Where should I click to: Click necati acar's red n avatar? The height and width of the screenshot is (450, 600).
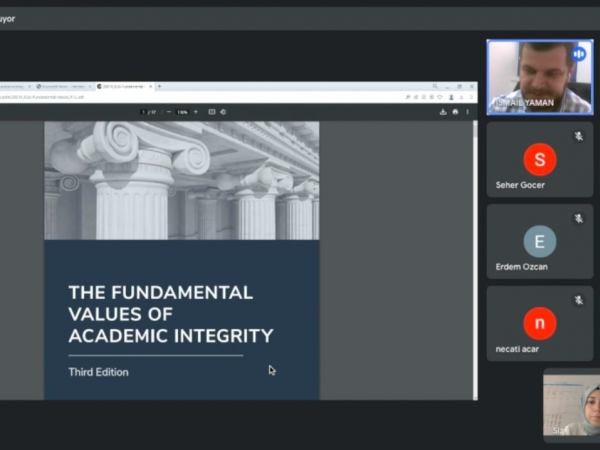point(540,323)
